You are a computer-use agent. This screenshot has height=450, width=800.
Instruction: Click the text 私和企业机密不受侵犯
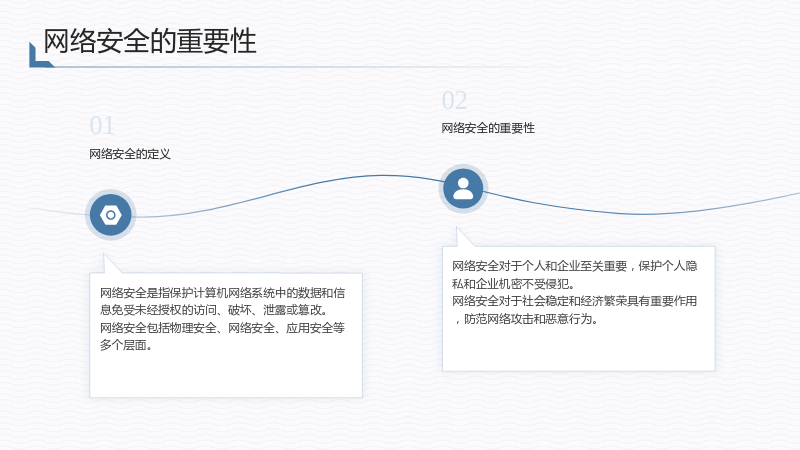click(x=513, y=284)
